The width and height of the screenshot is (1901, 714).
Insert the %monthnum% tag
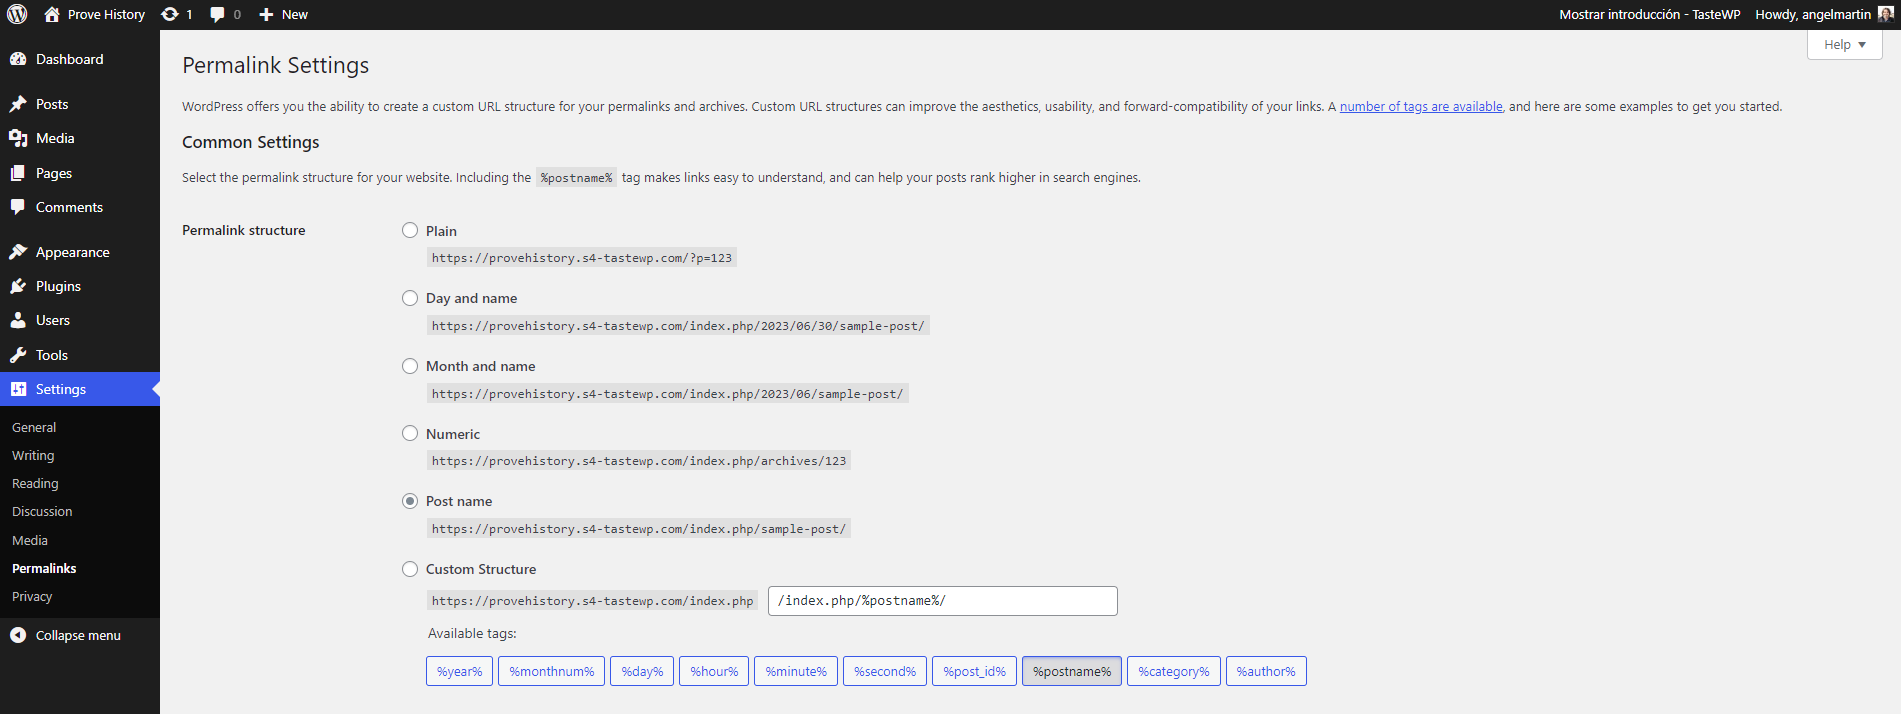(x=552, y=671)
